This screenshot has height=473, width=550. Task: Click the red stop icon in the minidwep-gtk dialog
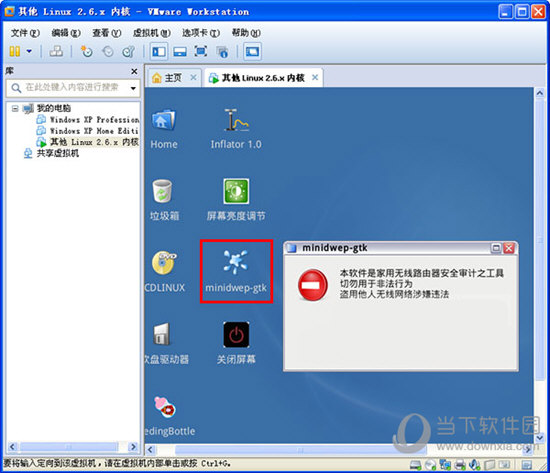[312, 285]
